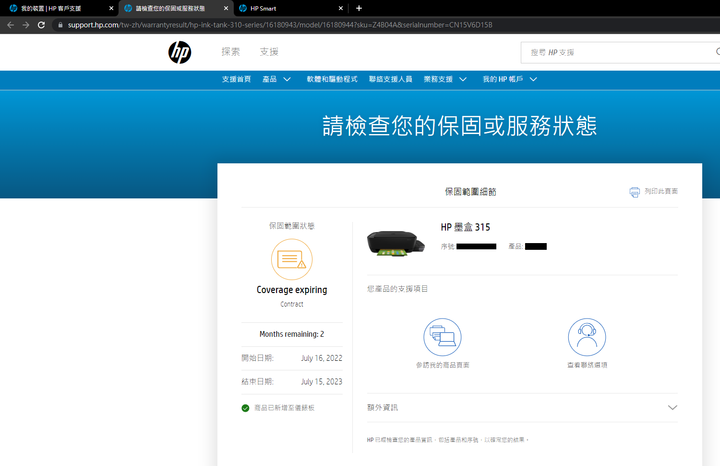Click 產品已新增至儀表板 text
This screenshot has width=720, height=466.
pos(284,408)
